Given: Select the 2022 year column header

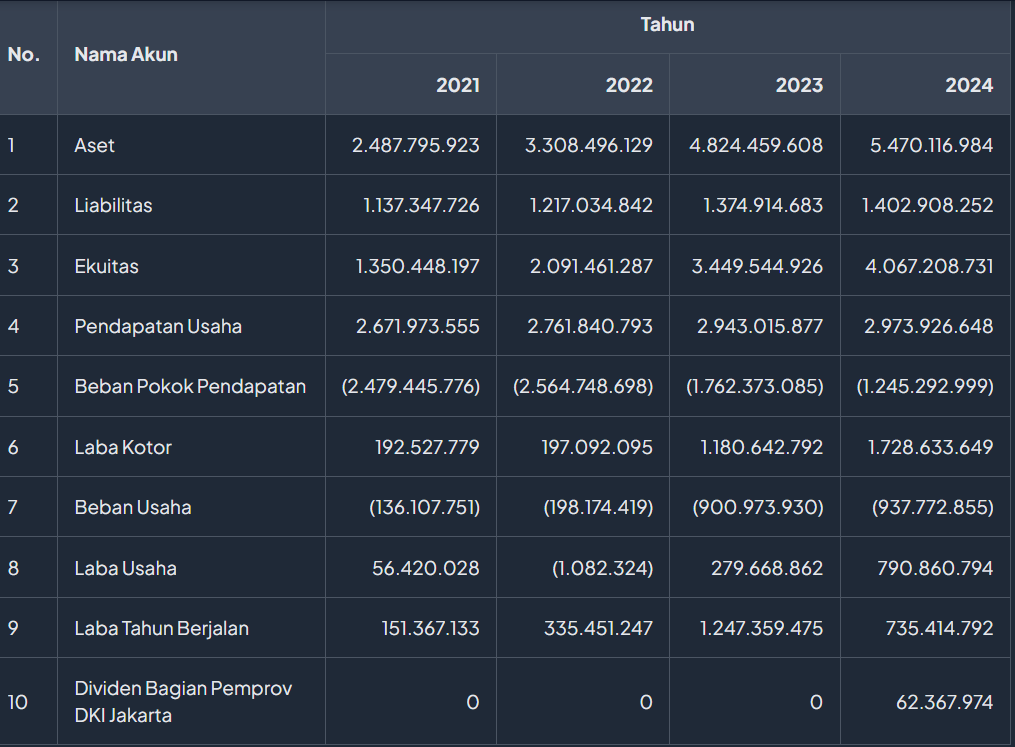Looking at the screenshot, I should coord(628,85).
